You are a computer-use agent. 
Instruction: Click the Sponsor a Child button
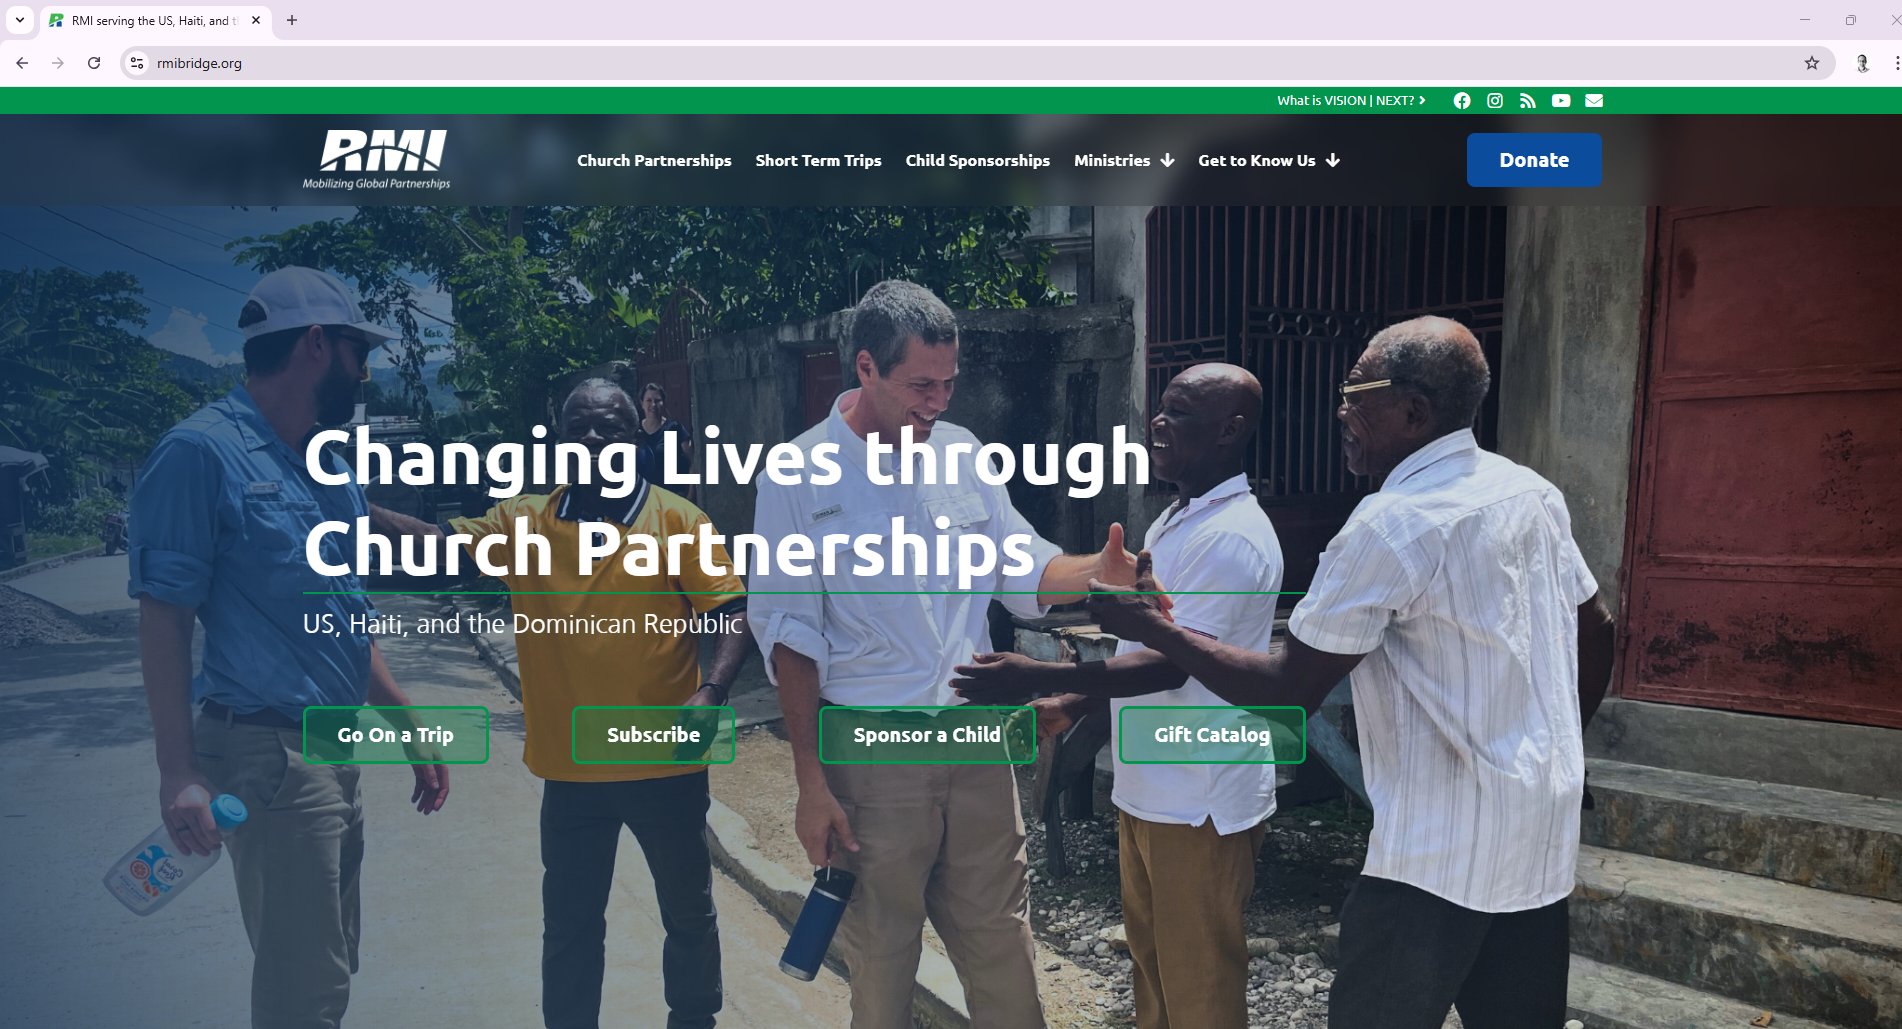(927, 735)
